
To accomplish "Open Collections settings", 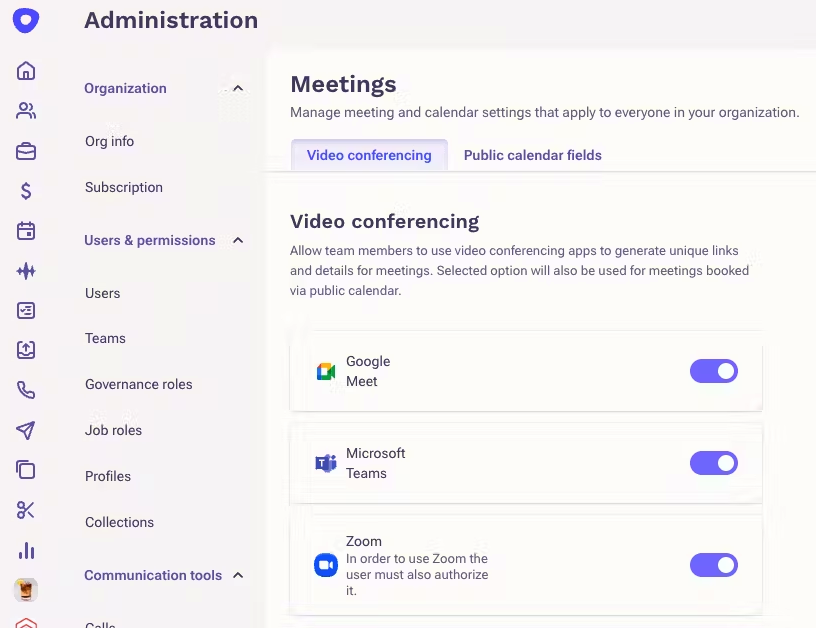I will click(x=119, y=522).
